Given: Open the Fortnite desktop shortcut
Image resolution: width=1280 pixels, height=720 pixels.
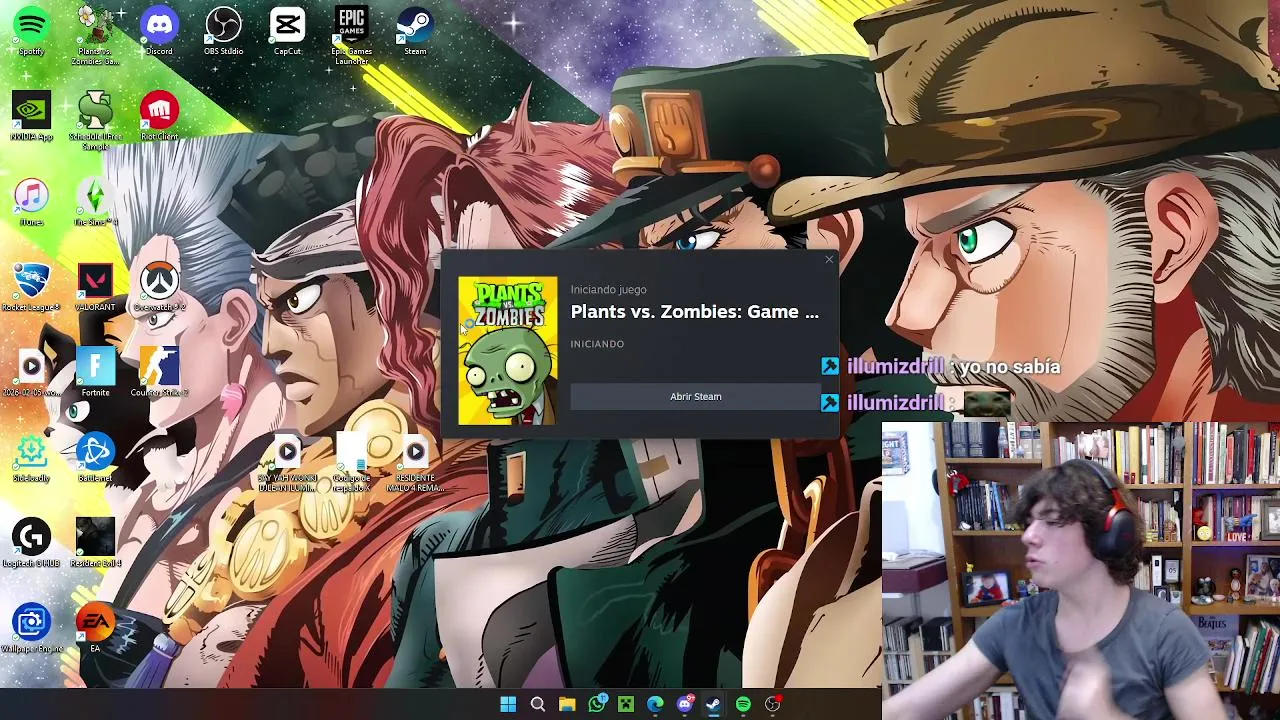Looking at the screenshot, I should coord(95,372).
